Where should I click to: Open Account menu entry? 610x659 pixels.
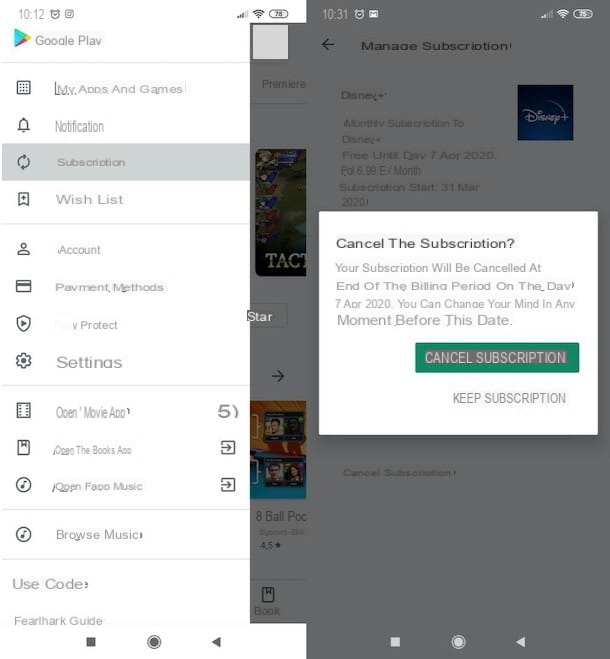126,249
